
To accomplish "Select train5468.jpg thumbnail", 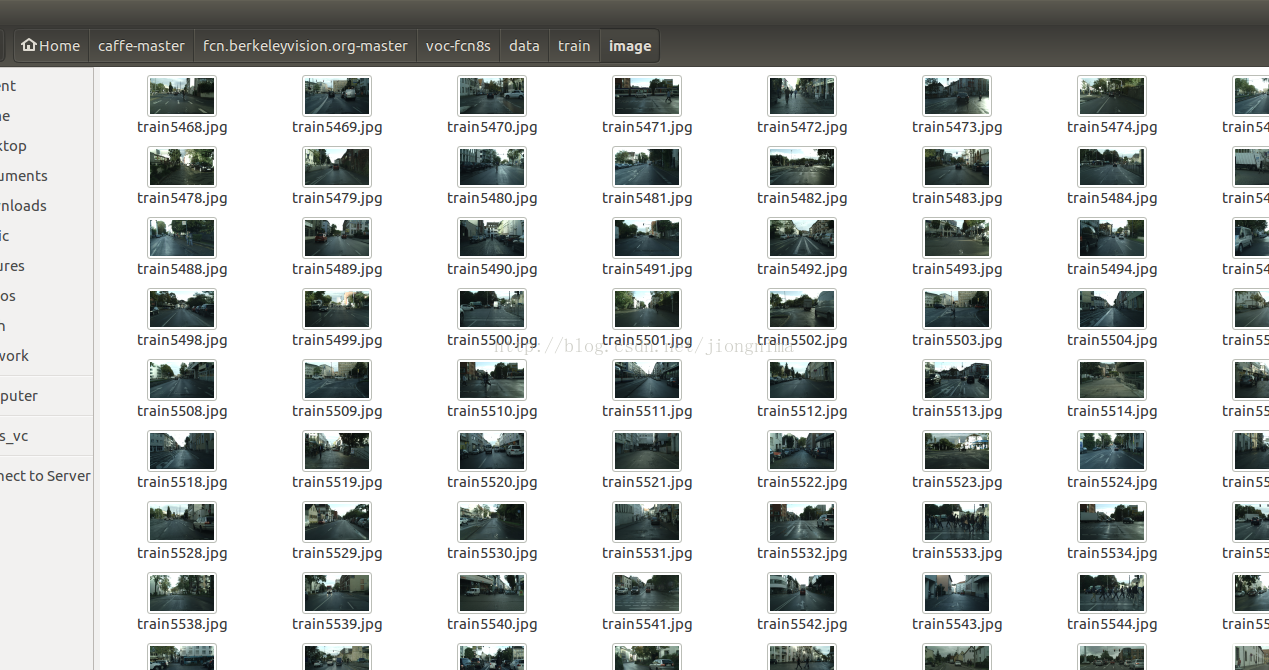I will 182,96.
